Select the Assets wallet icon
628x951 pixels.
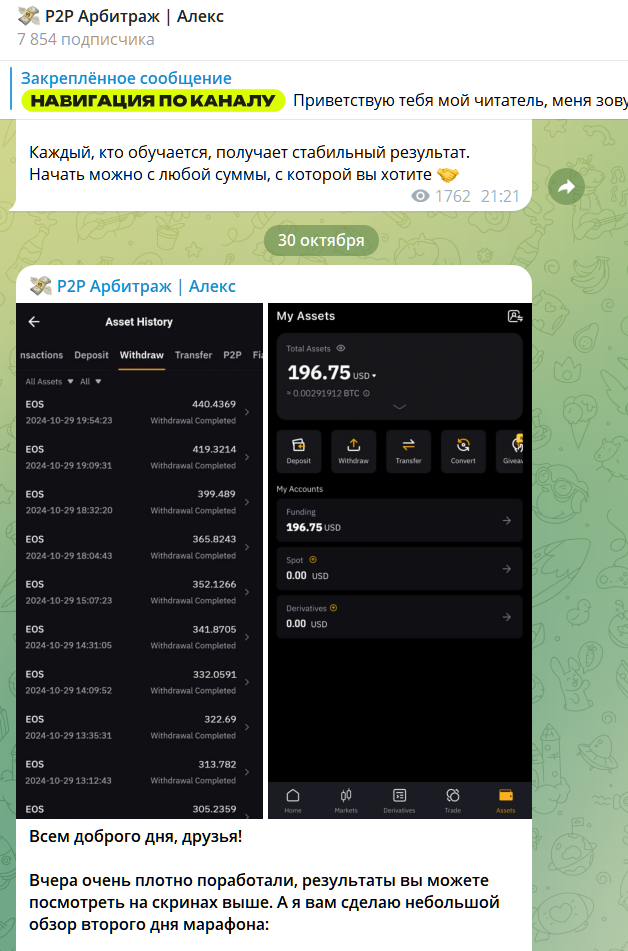pyautogui.click(x=505, y=795)
